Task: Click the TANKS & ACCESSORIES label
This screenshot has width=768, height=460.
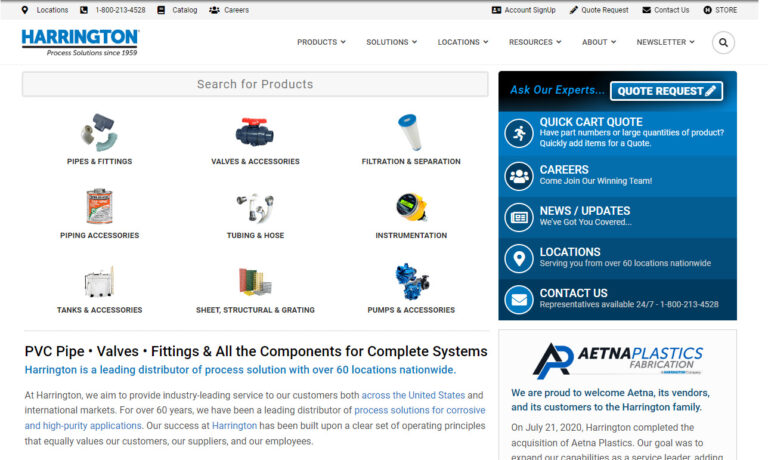Action: (99, 310)
